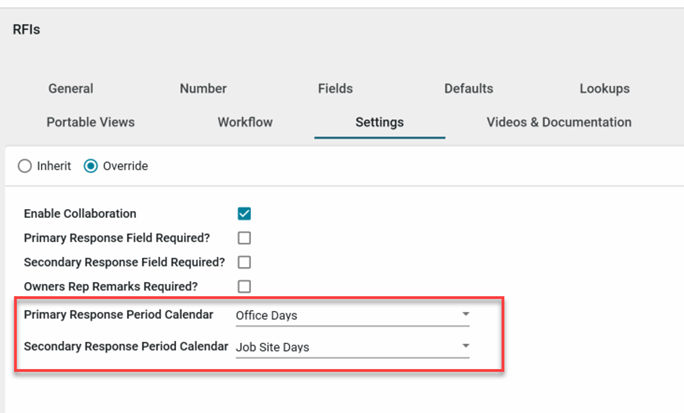Select the Inherit radio button
This screenshot has width=684, height=413.
click(x=25, y=166)
